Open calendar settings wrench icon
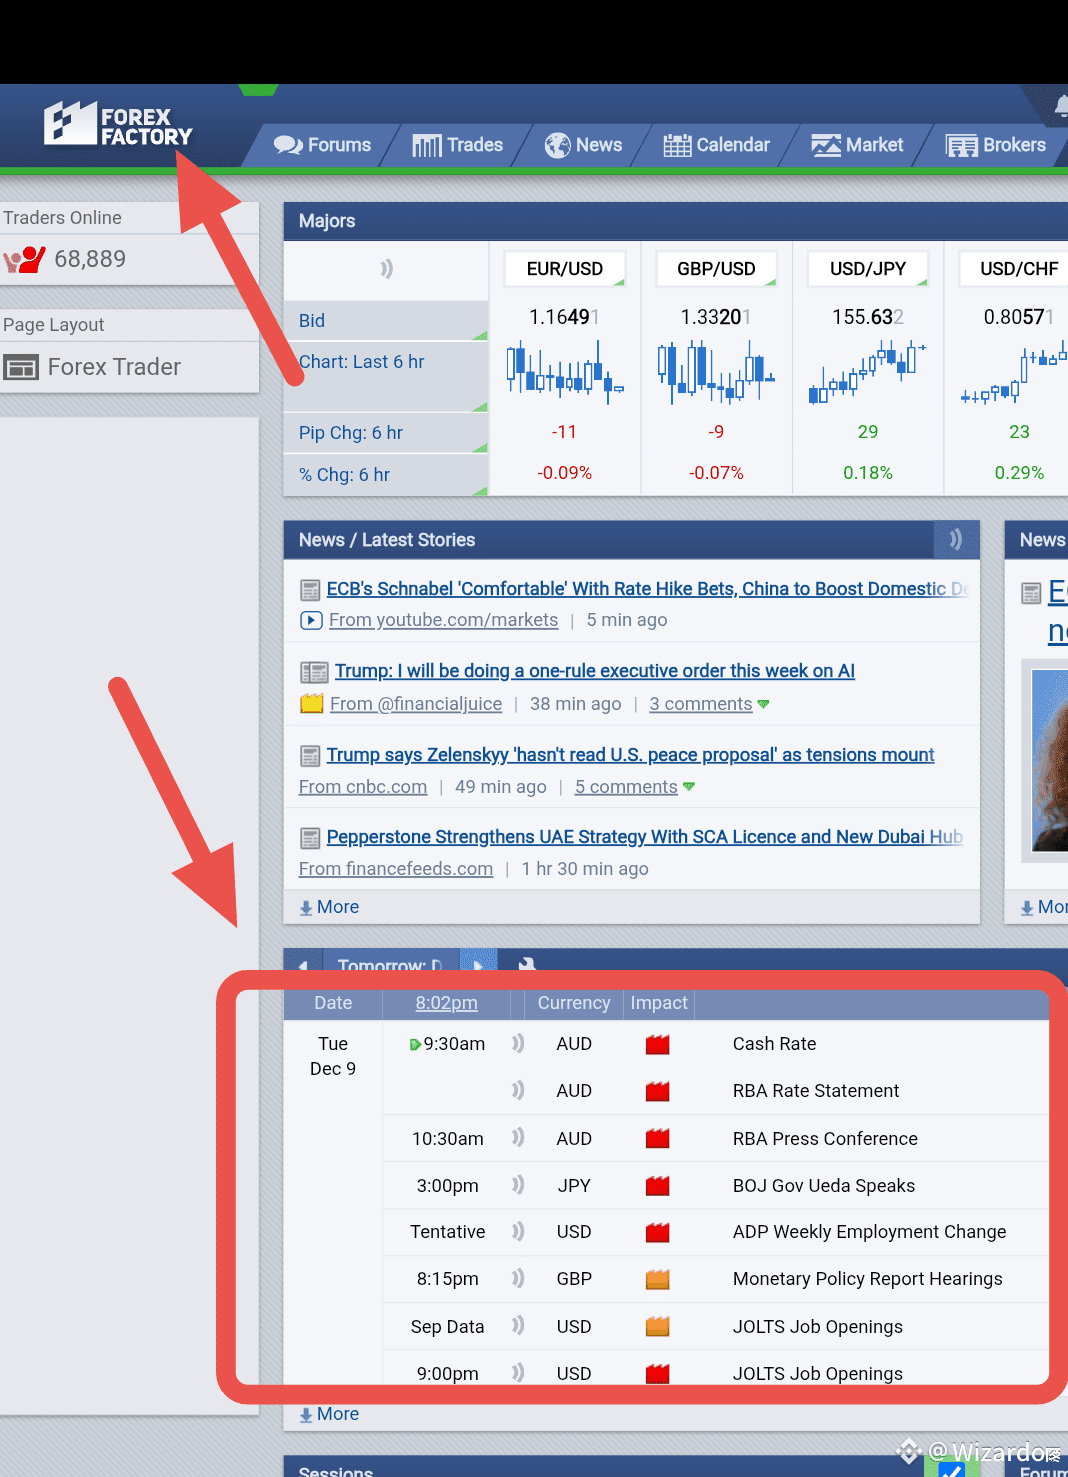Image resolution: width=1068 pixels, height=1477 pixels. [x=527, y=965]
